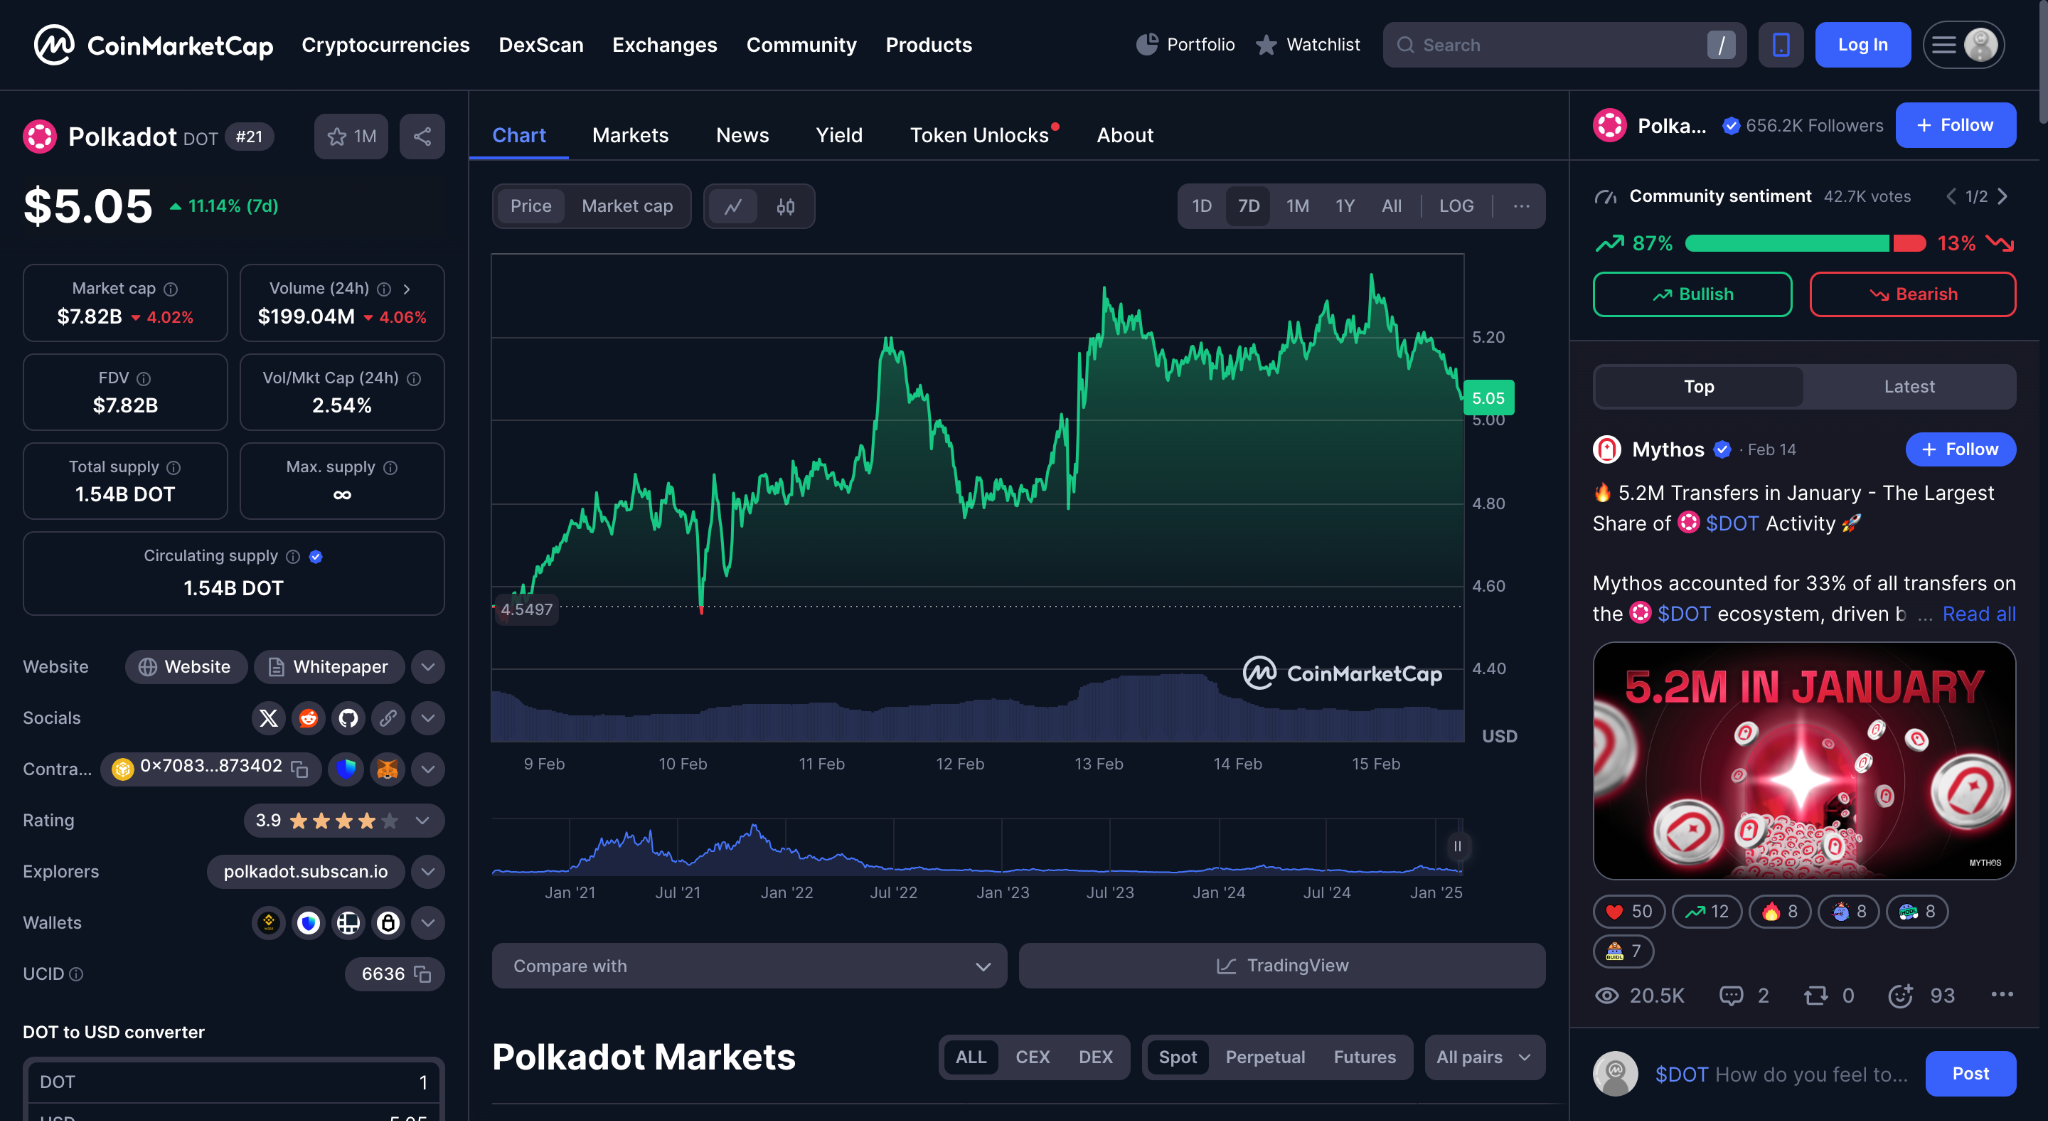Image resolution: width=2048 pixels, height=1121 pixels.
Task: Go to next sentiment page arrow
Action: tap(2003, 196)
